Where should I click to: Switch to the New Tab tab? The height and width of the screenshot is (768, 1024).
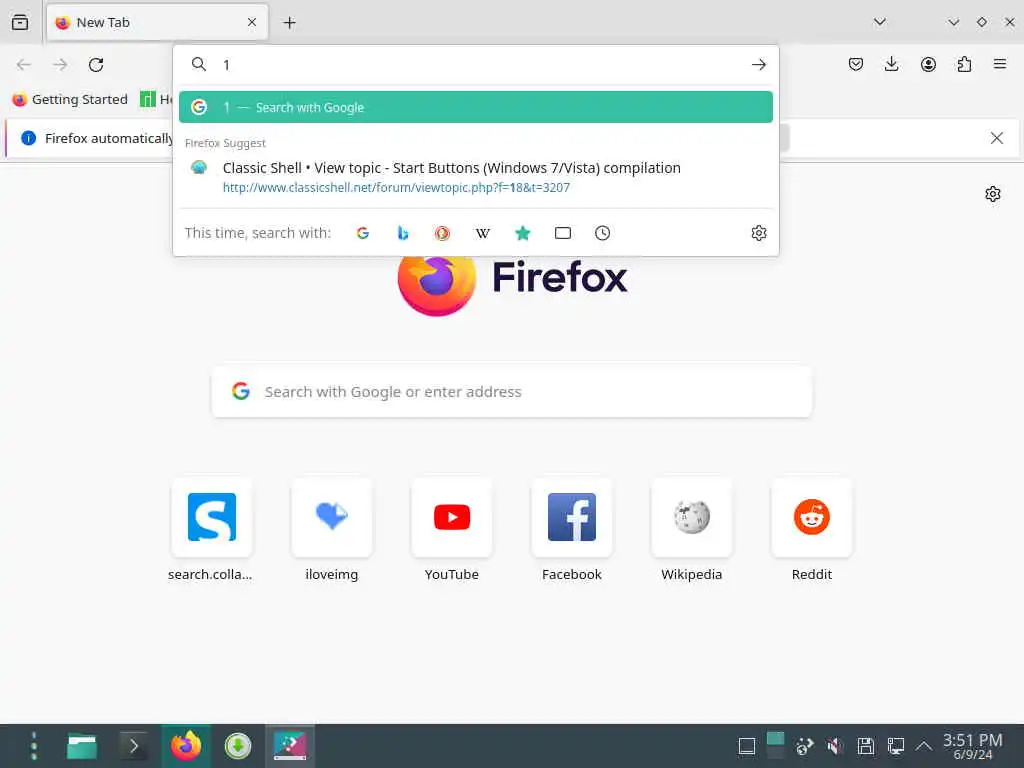coord(157,22)
